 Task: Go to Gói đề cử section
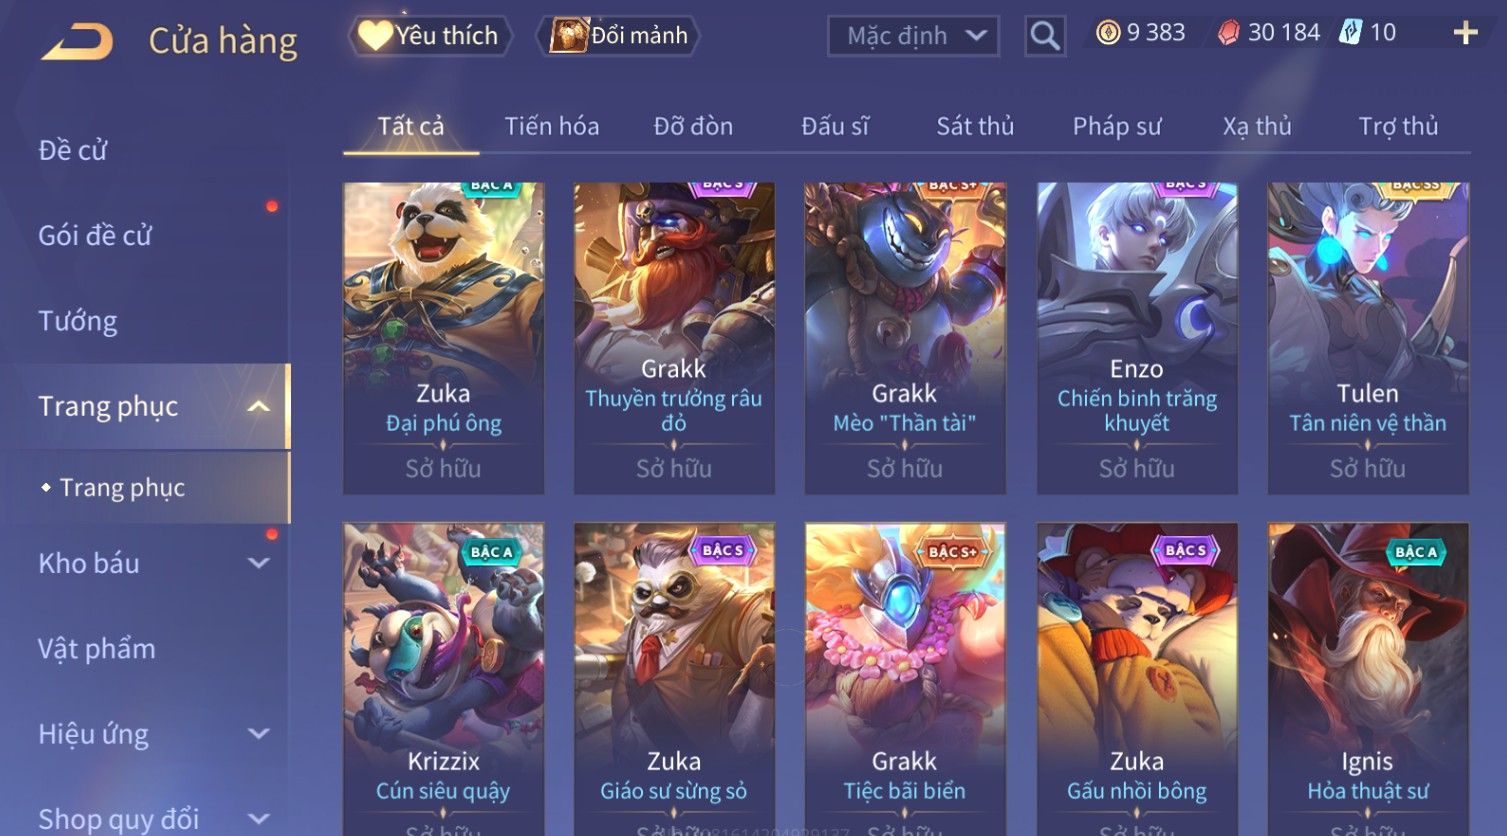click(x=95, y=236)
